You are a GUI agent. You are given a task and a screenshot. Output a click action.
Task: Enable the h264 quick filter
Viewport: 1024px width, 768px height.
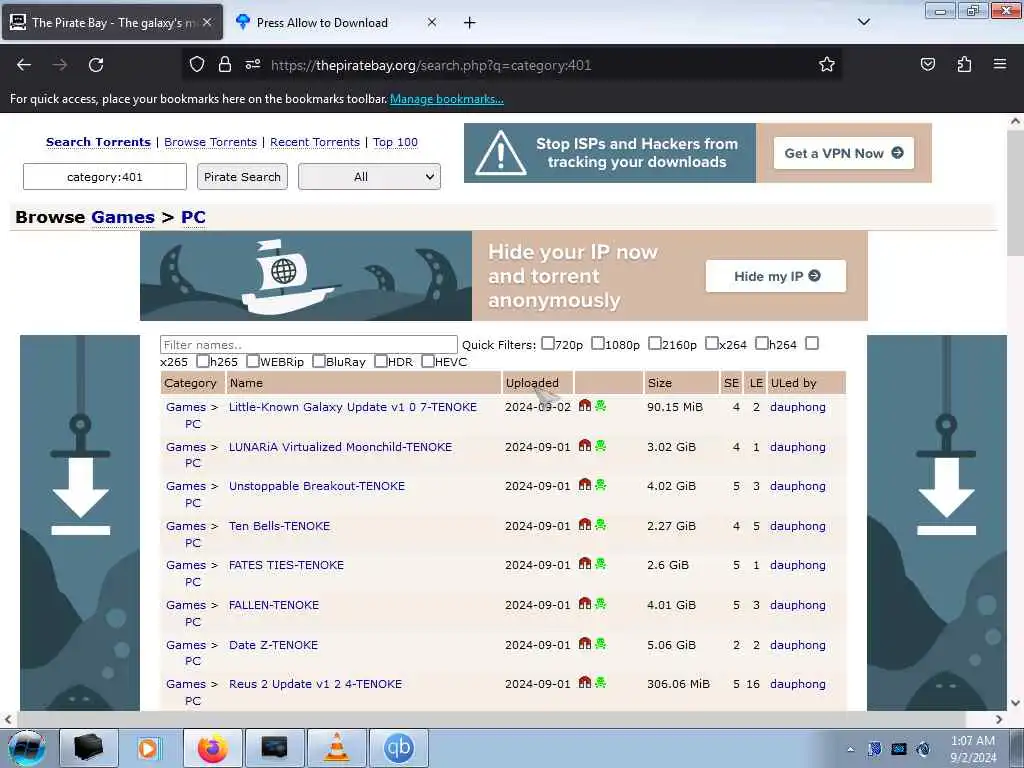[761, 343]
